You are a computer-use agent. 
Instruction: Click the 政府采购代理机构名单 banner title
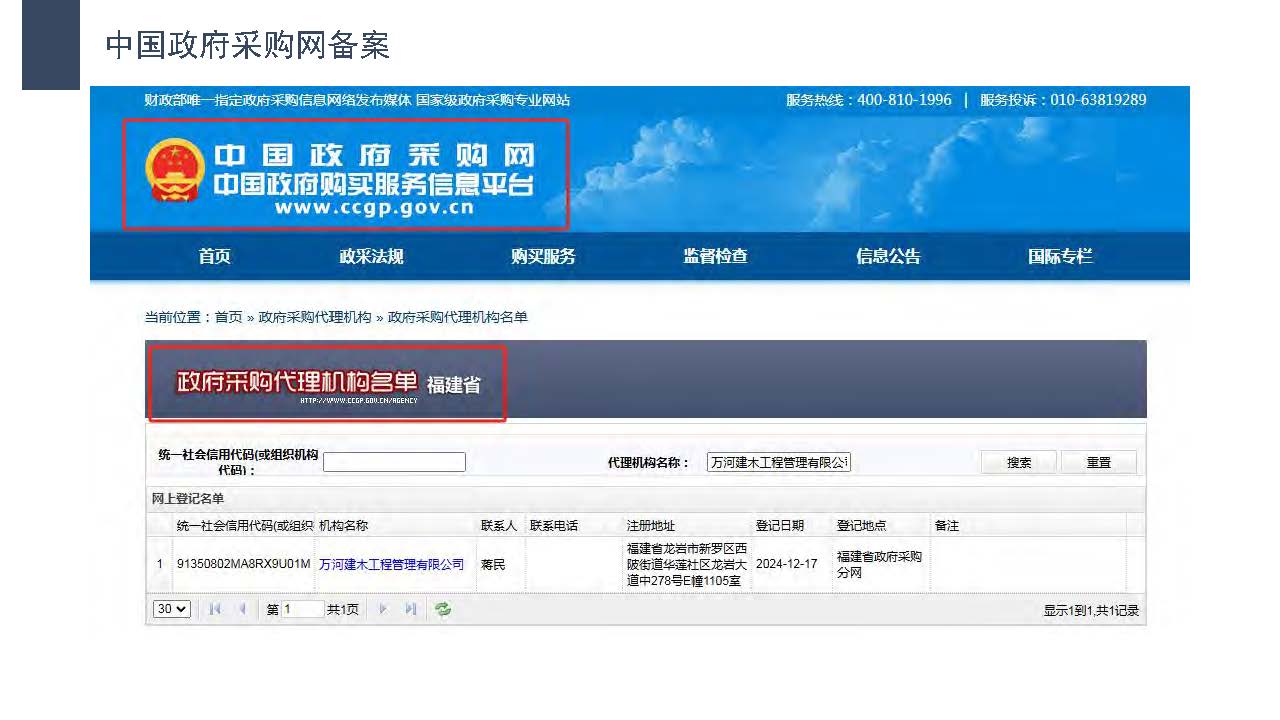coord(296,383)
